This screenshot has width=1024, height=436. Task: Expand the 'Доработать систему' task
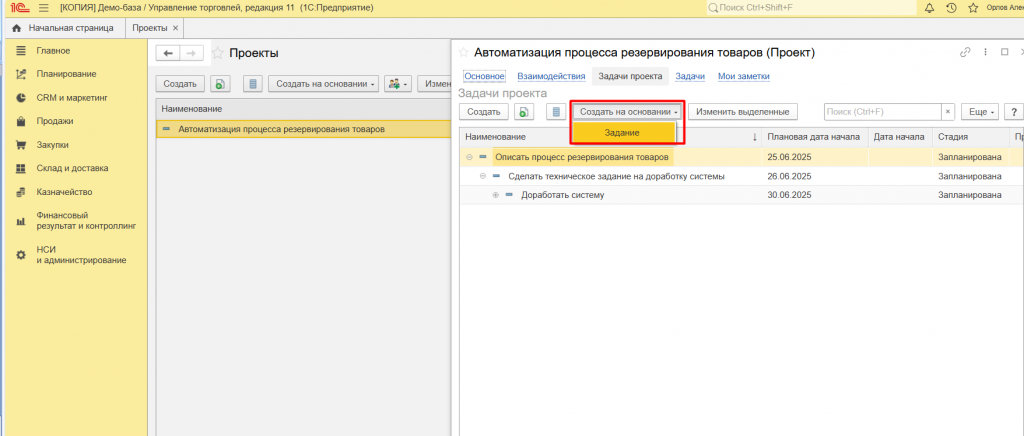[x=495, y=195]
